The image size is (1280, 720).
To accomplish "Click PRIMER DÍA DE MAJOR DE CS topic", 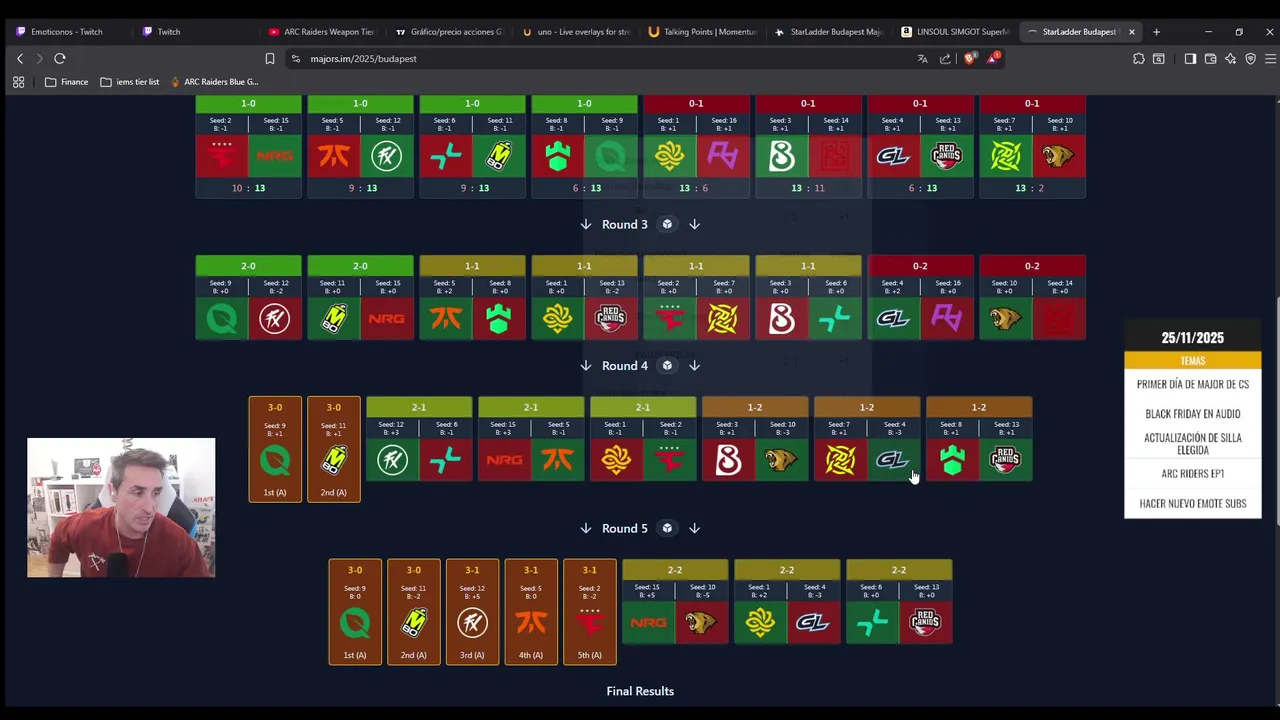I will (1193, 384).
